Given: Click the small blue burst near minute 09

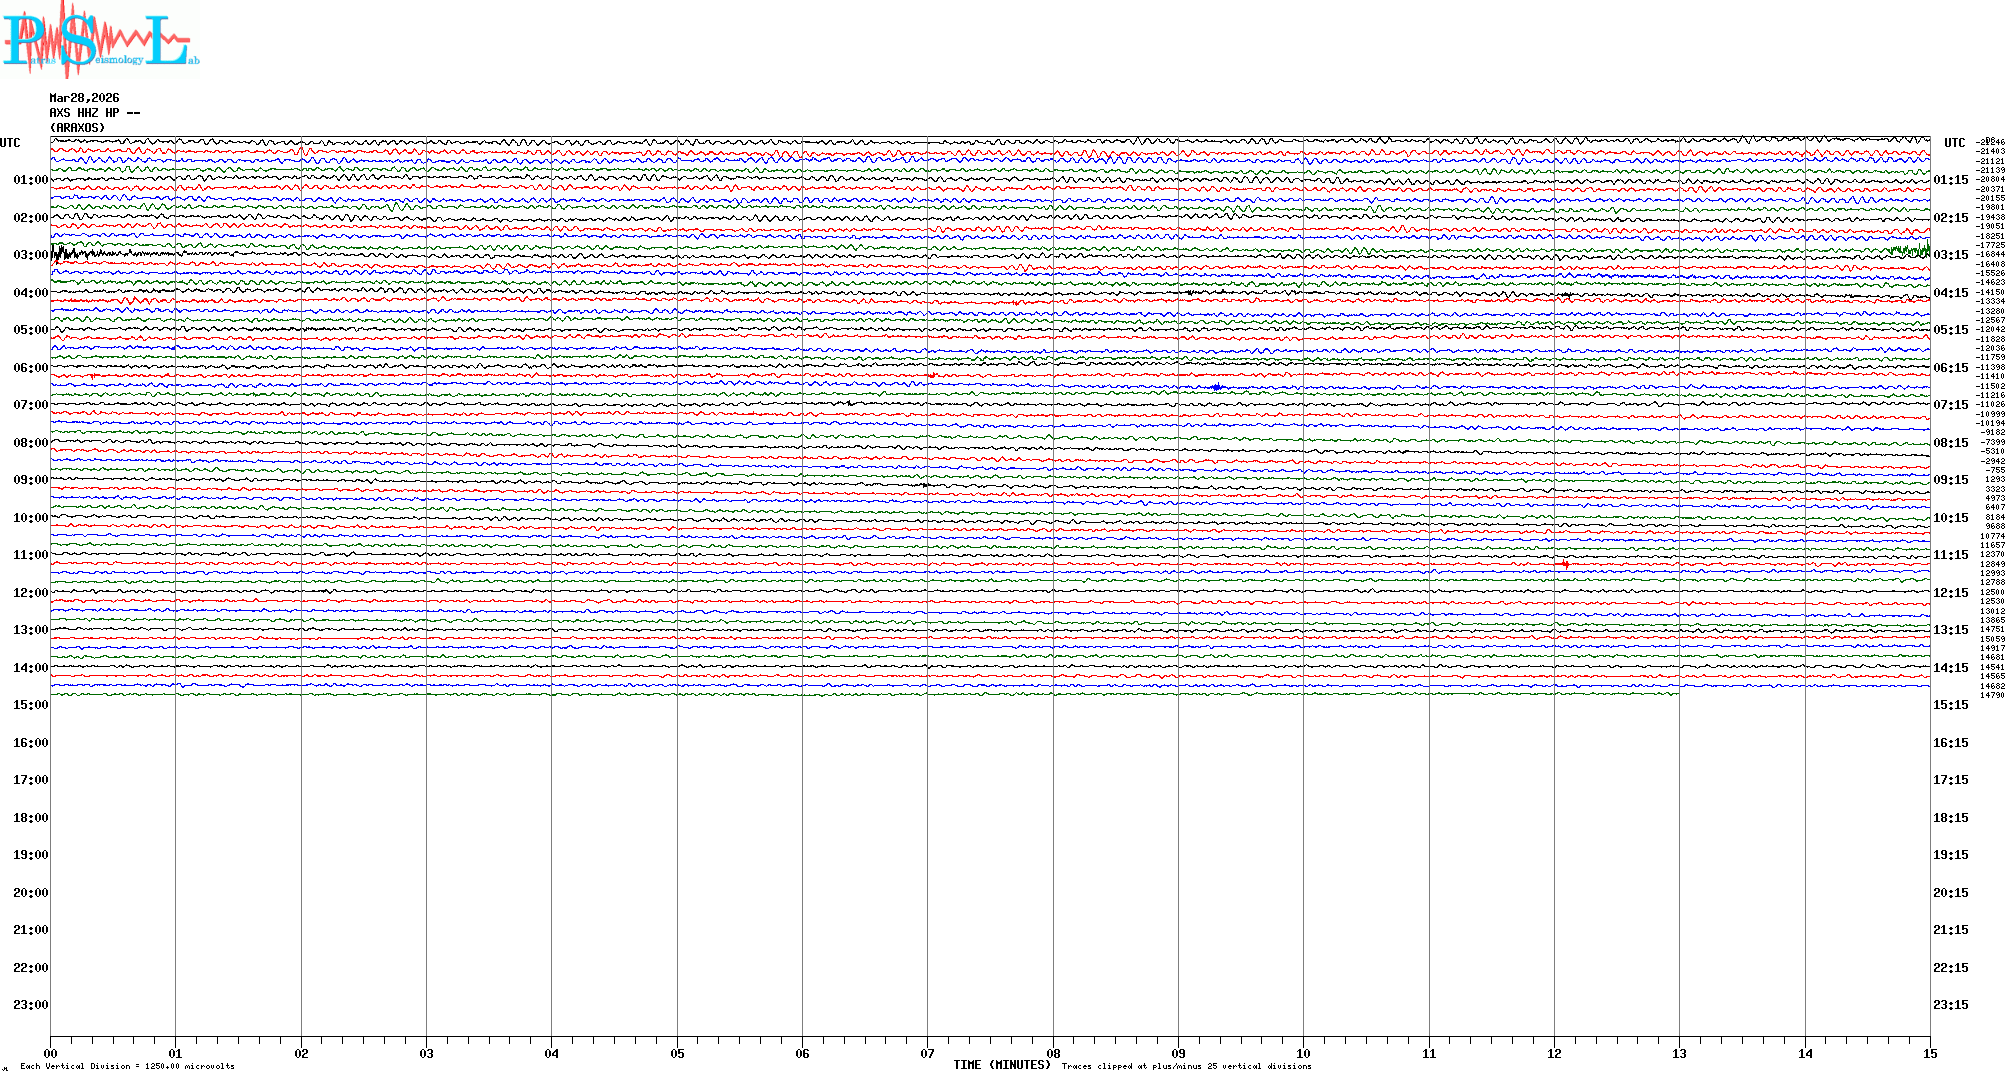Looking at the screenshot, I should click(x=1216, y=387).
